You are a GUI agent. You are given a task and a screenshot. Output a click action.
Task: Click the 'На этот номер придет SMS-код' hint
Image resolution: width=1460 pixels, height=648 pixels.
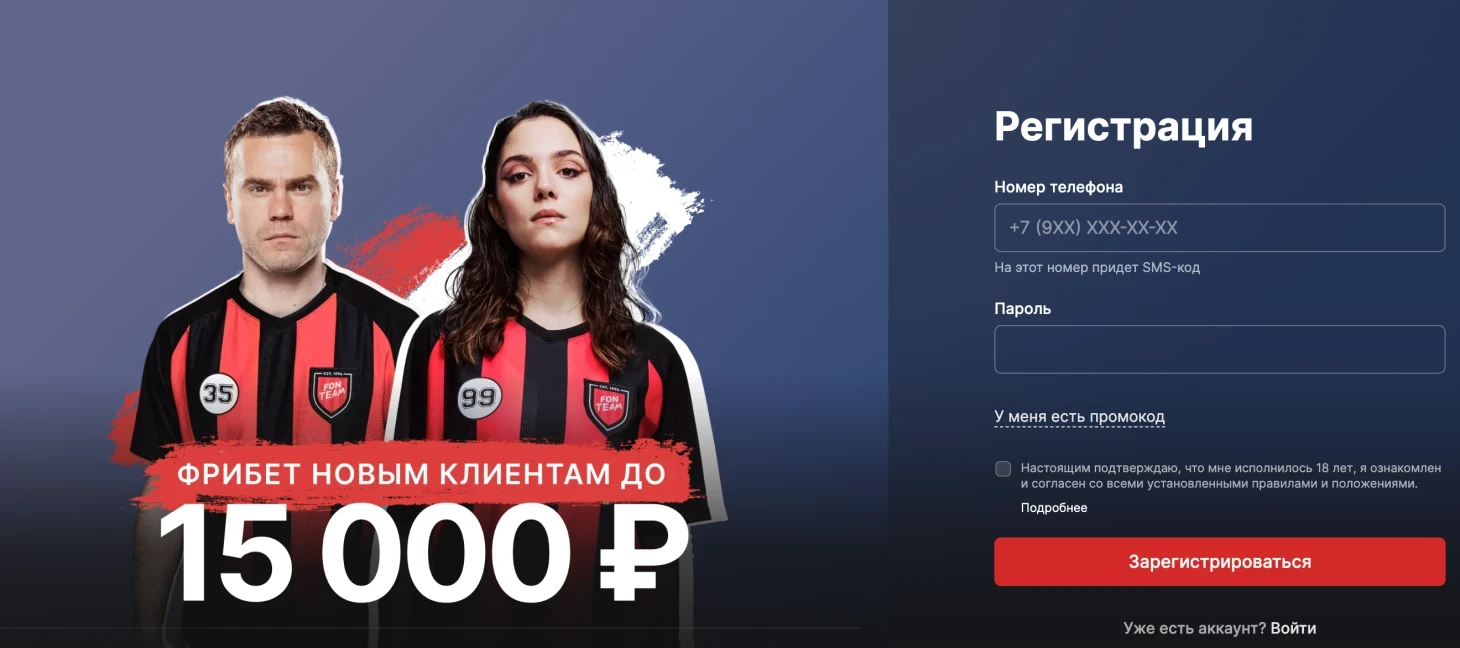point(1097,268)
